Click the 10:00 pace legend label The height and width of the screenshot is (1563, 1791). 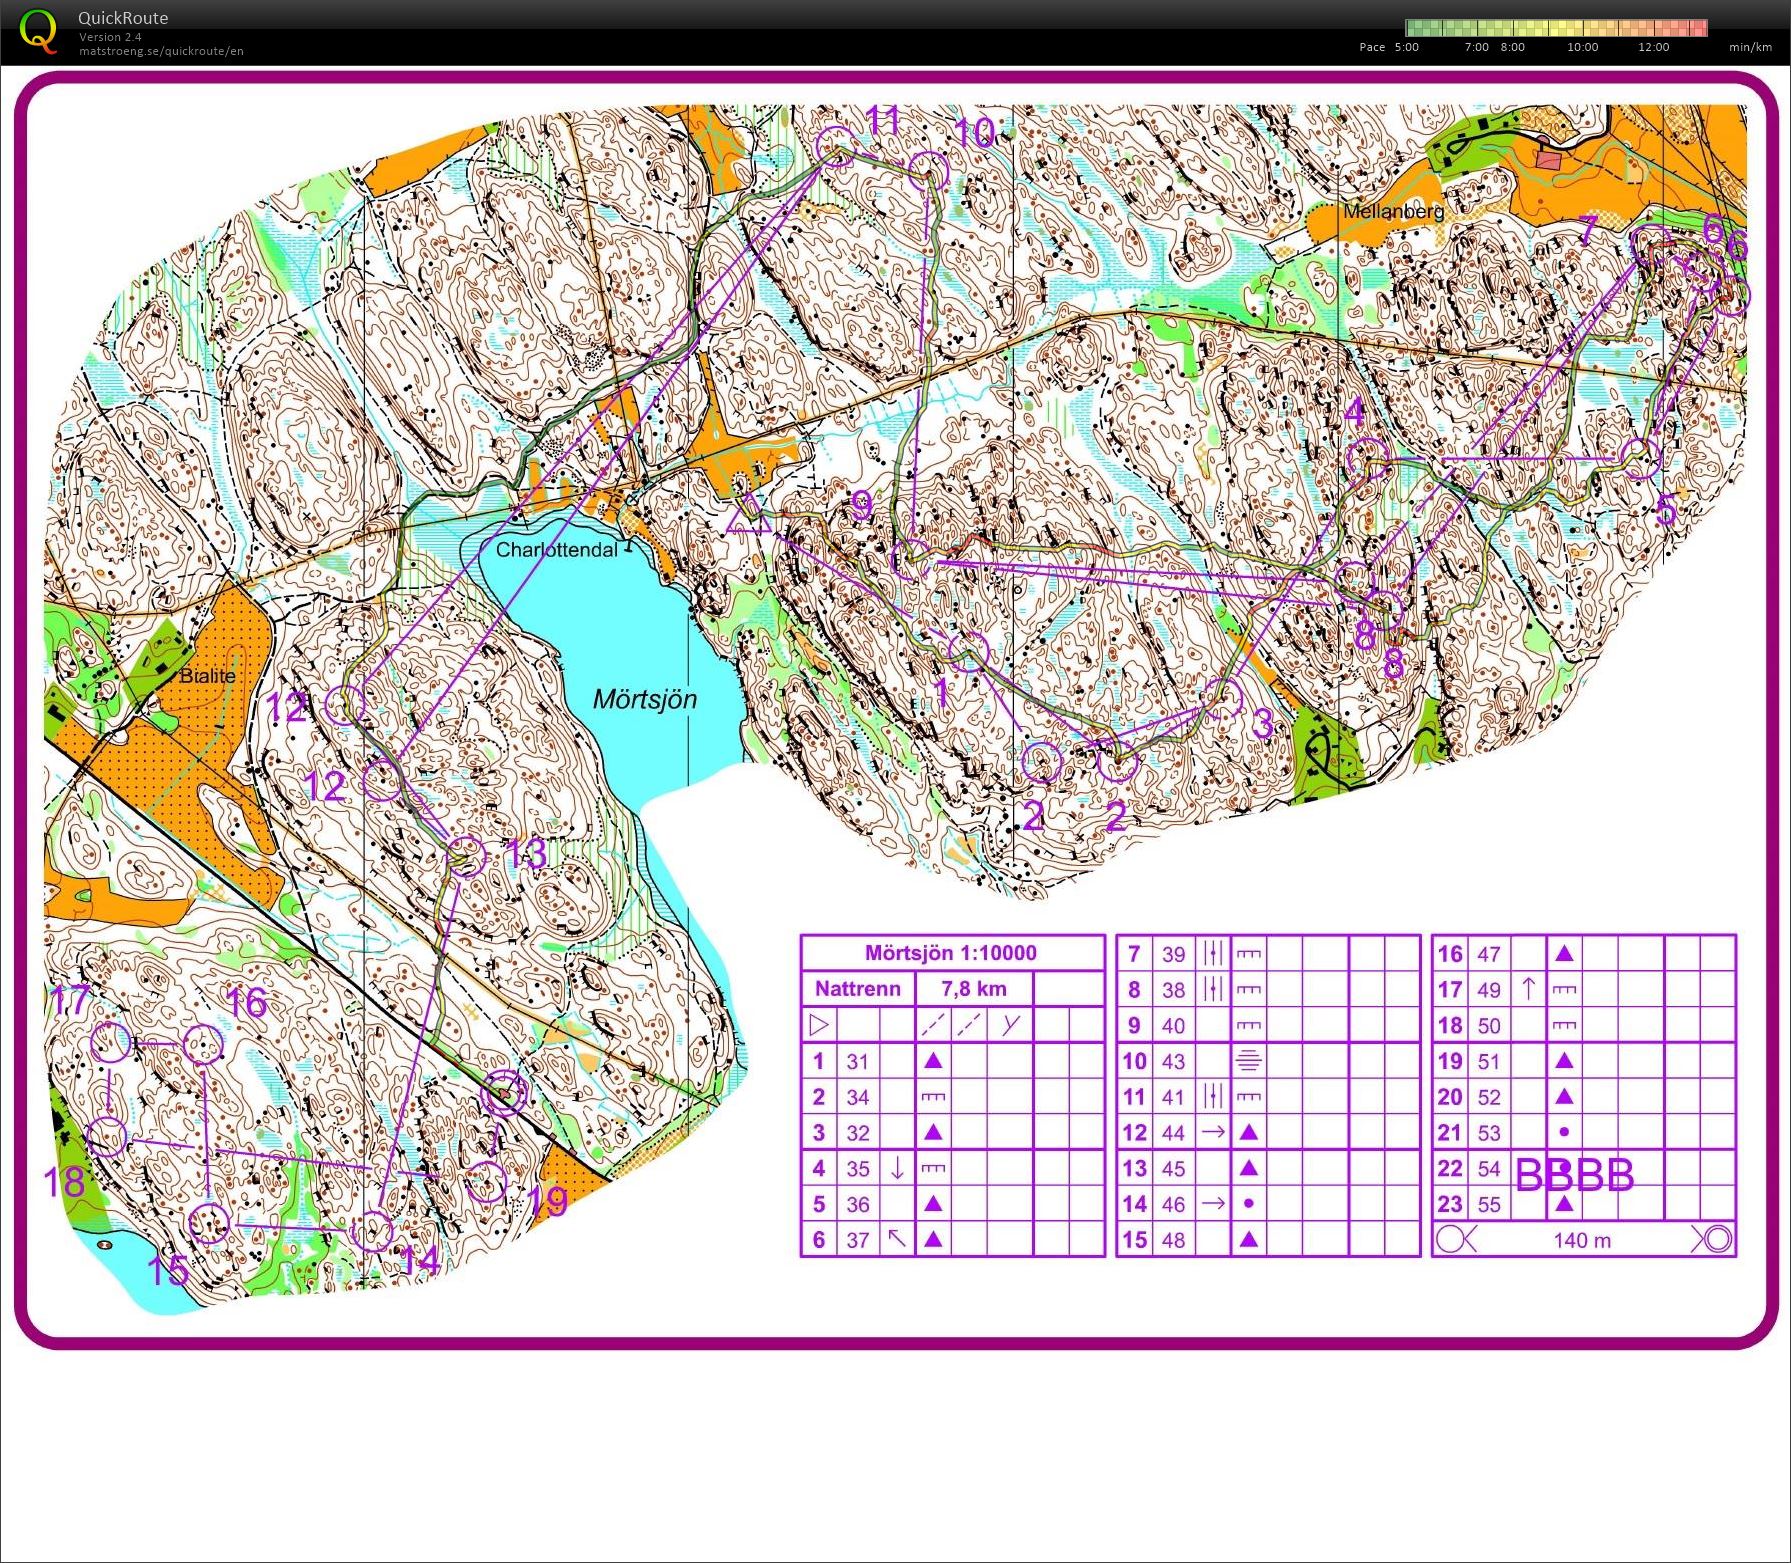[1582, 47]
